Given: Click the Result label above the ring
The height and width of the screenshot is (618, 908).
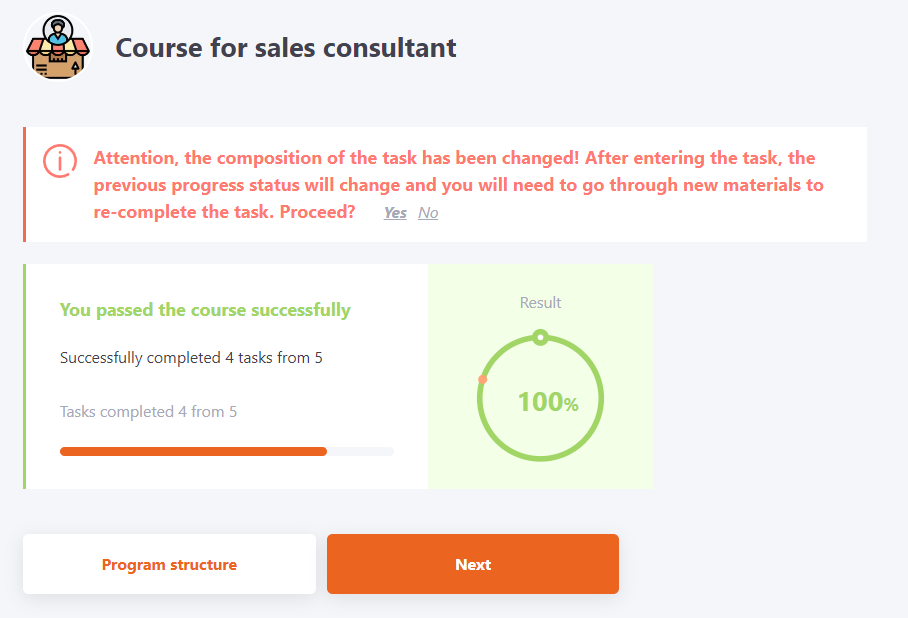Looking at the screenshot, I should (540, 303).
